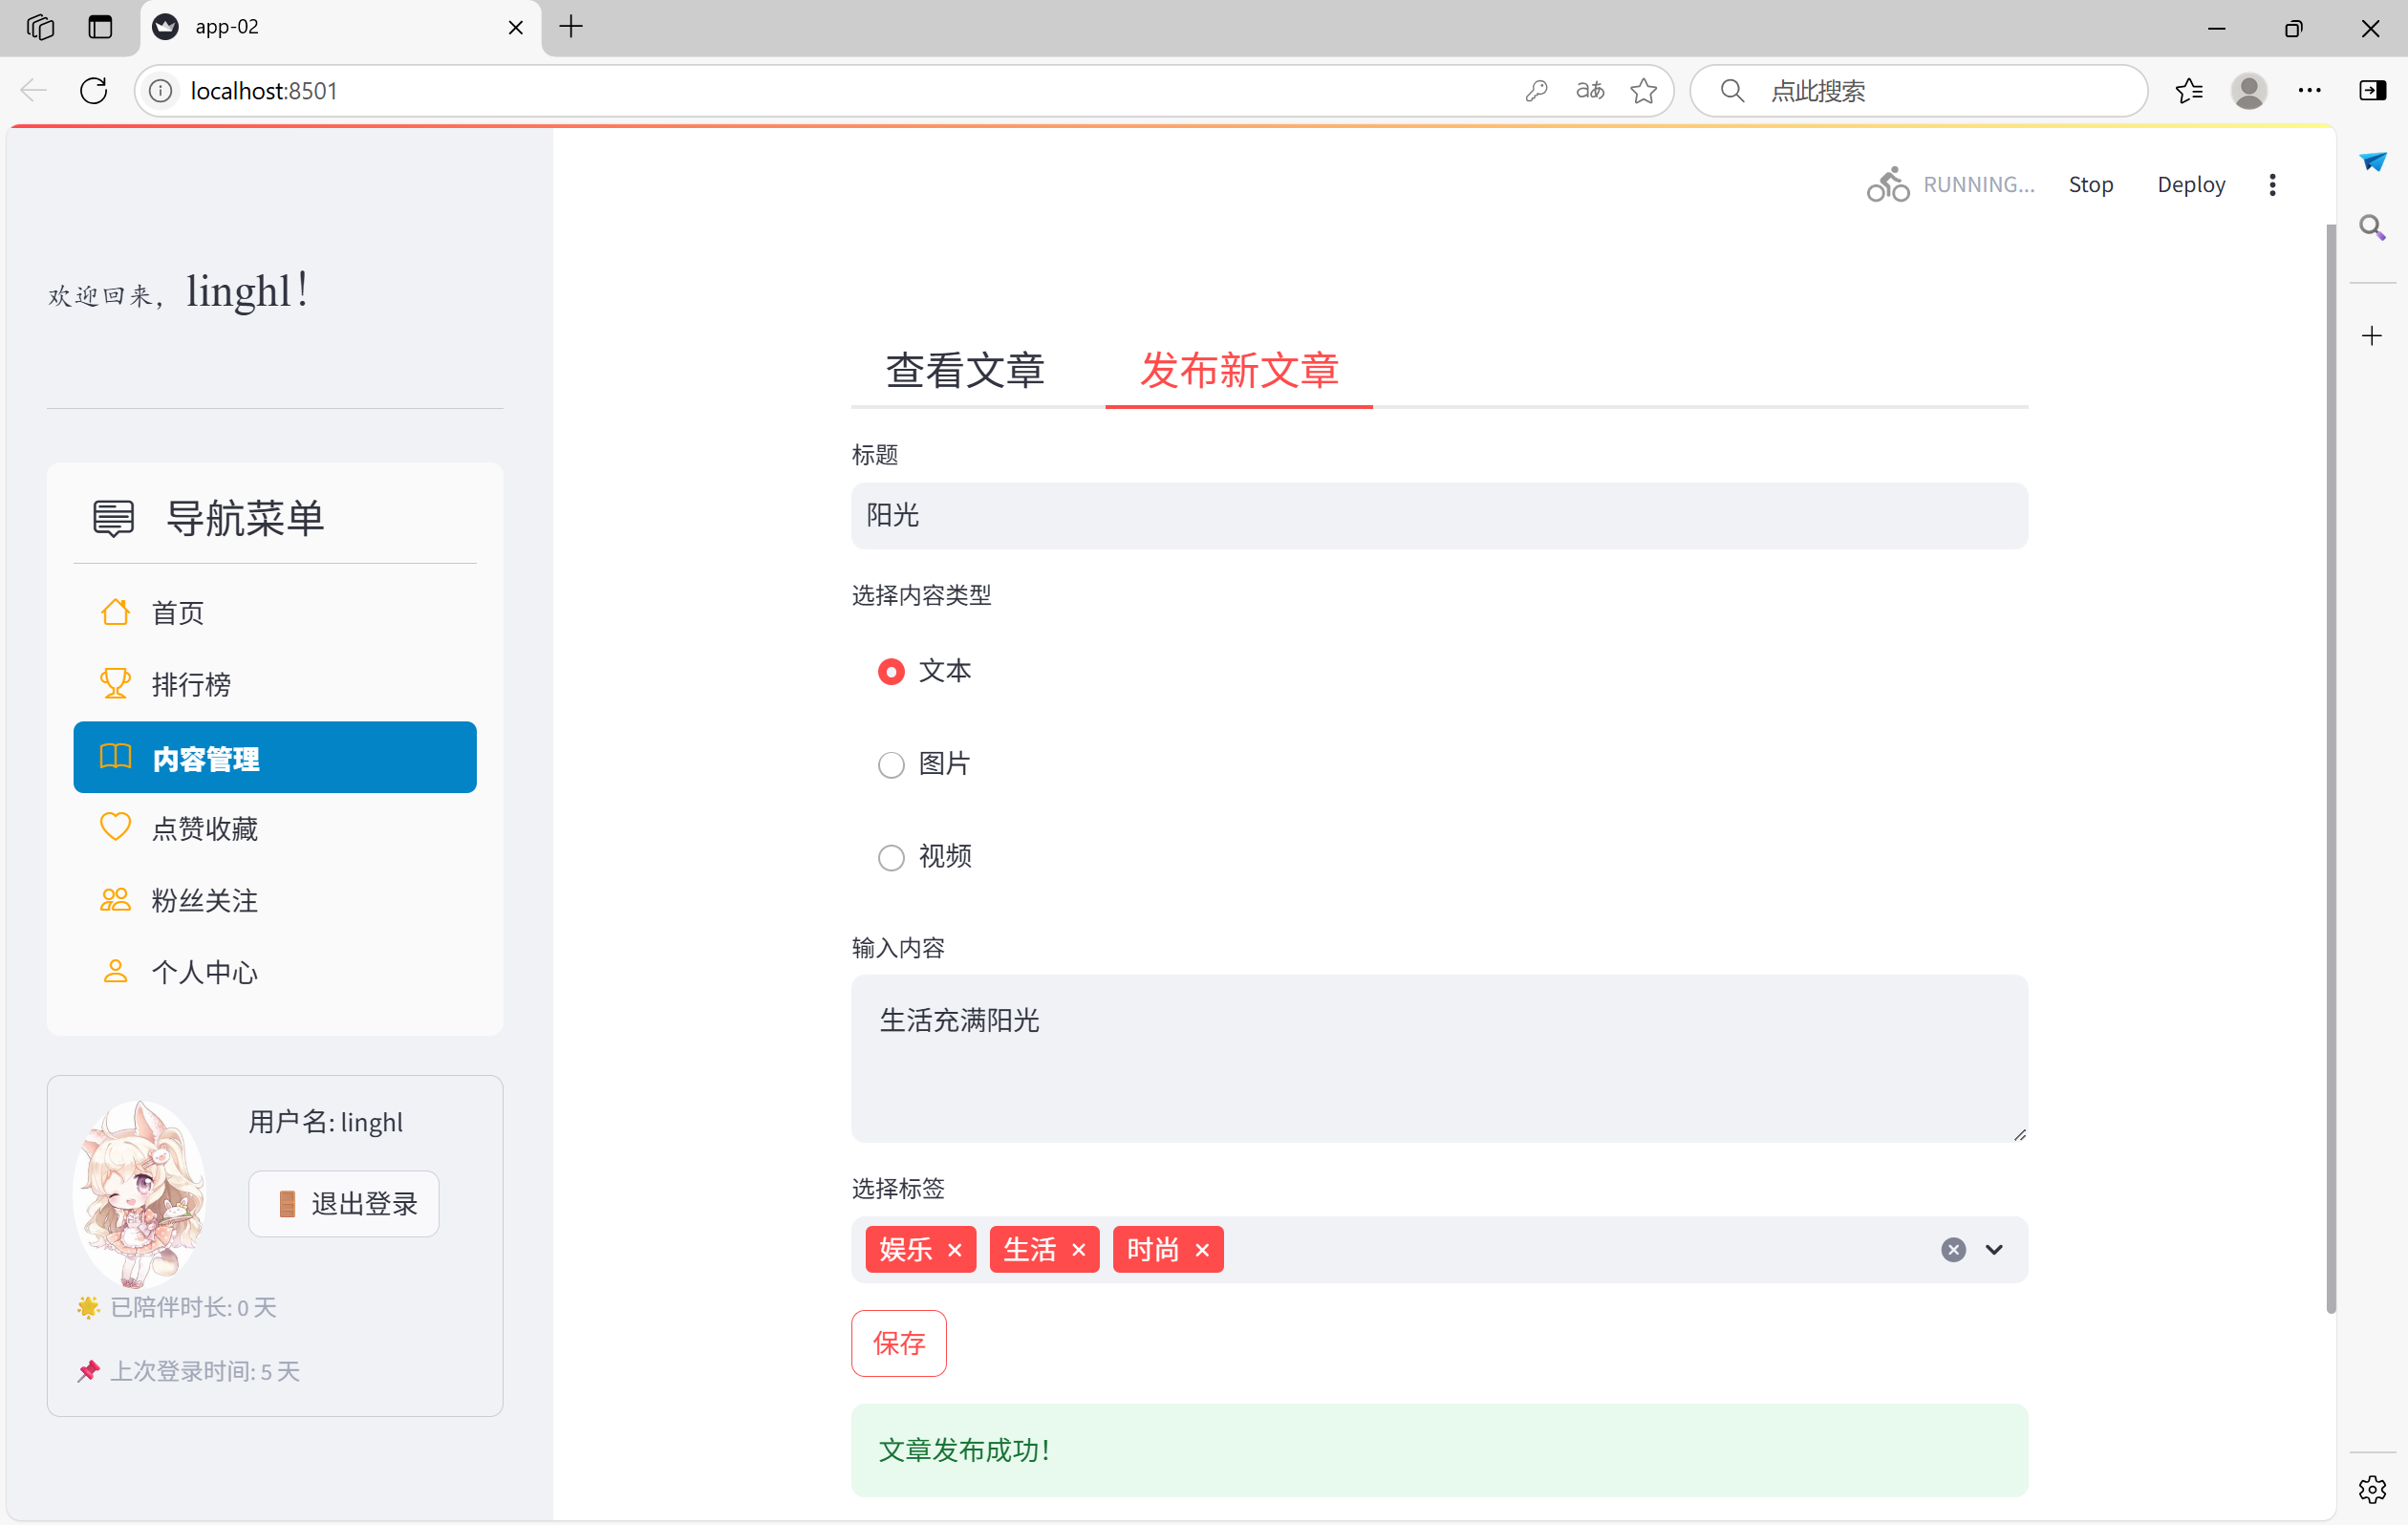Image resolution: width=2408 pixels, height=1525 pixels.
Task: Open the browser settings ellipsis menu
Action: (x=2309, y=91)
